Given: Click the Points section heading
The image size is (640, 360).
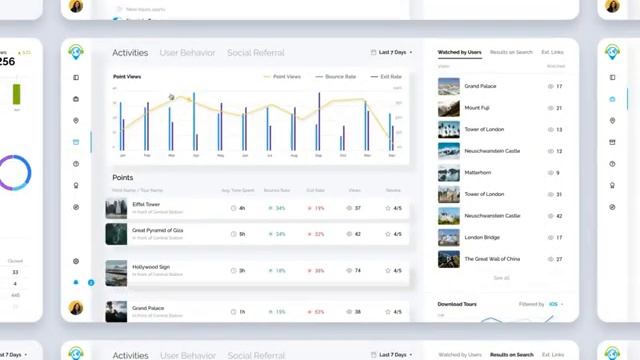Looking at the screenshot, I should (x=123, y=178).
